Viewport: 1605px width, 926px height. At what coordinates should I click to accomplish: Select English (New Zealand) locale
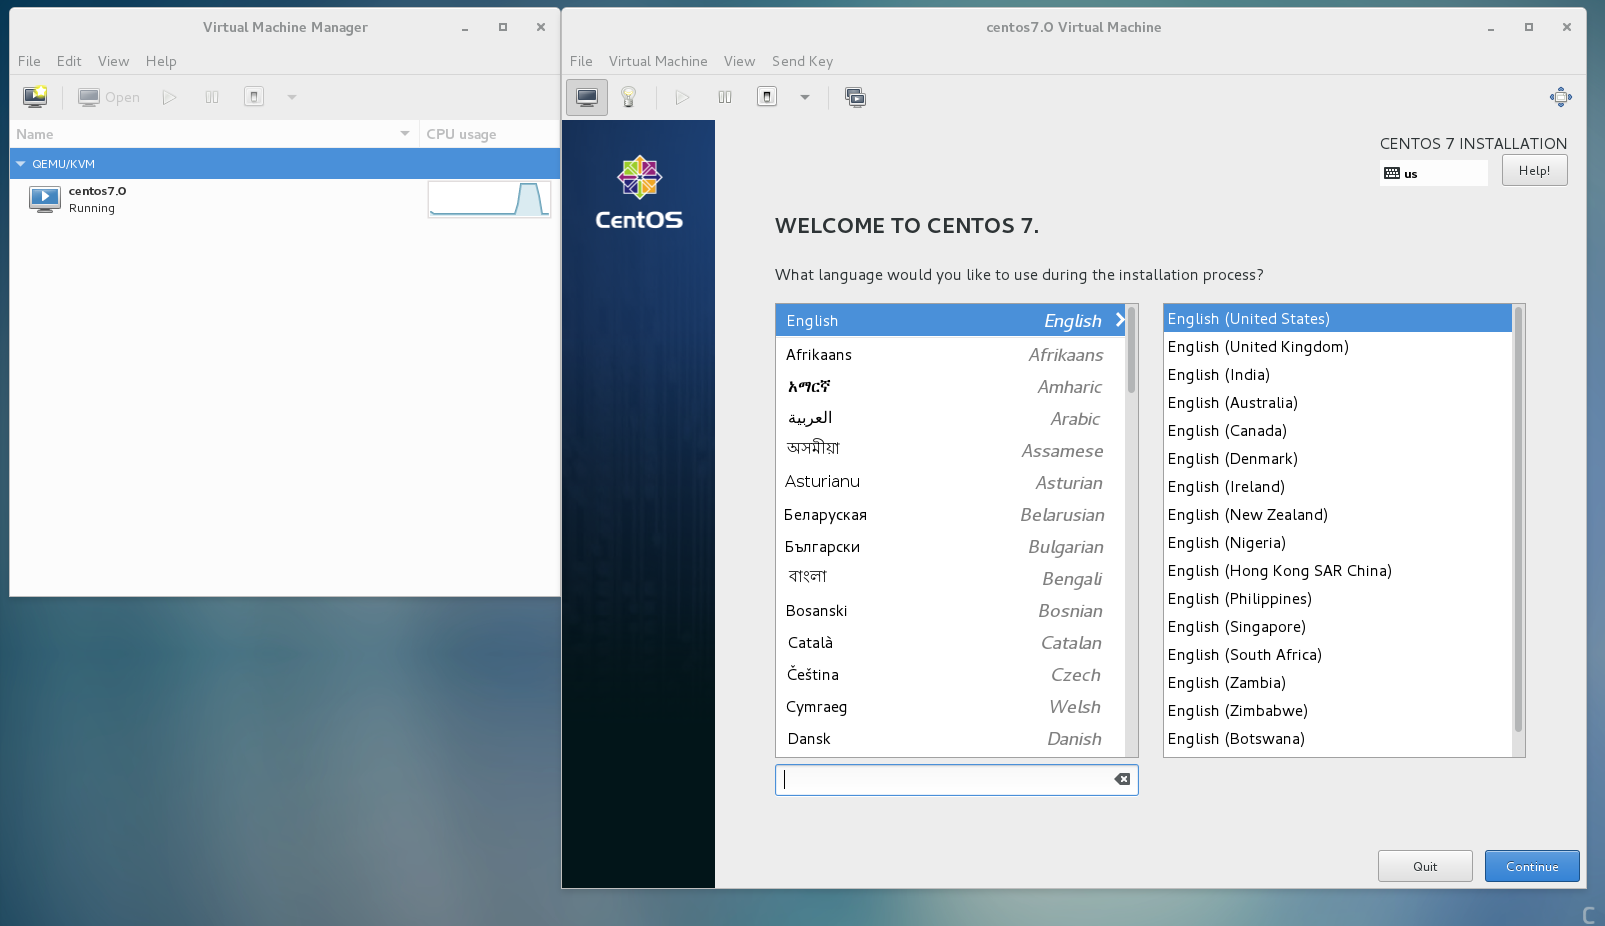click(x=1338, y=514)
